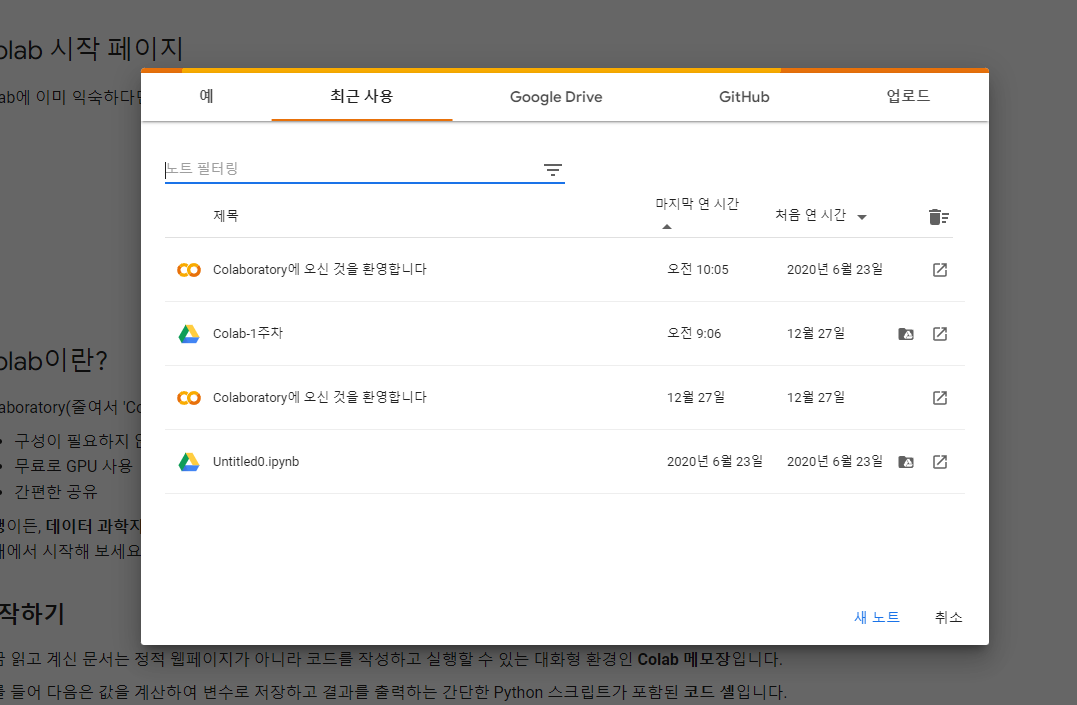Open the filter options icon
This screenshot has width=1077, height=705.
click(x=552, y=170)
